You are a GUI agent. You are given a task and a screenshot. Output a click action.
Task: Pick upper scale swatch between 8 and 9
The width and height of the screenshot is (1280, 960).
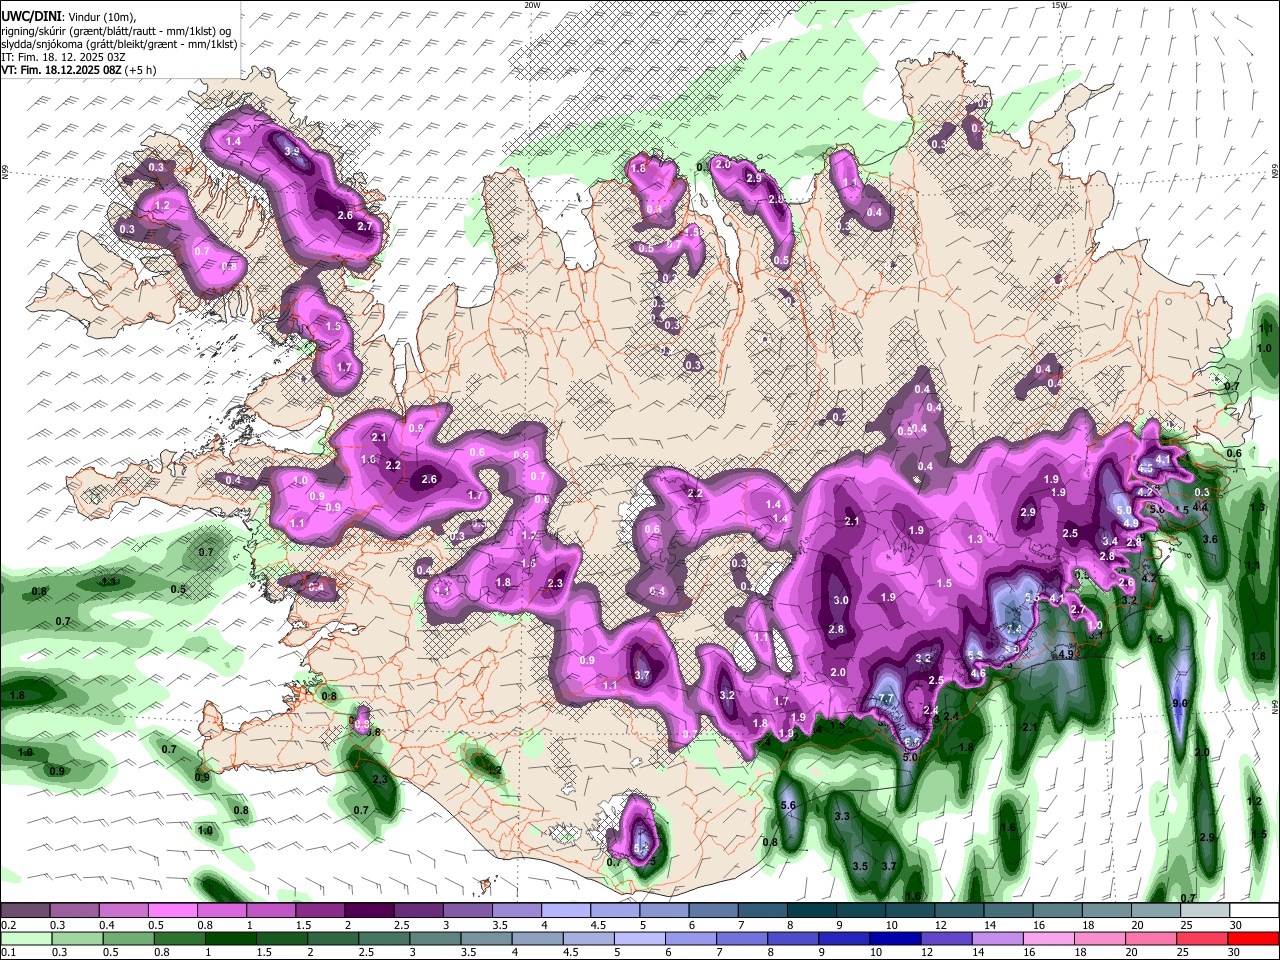(x=810, y=910)
